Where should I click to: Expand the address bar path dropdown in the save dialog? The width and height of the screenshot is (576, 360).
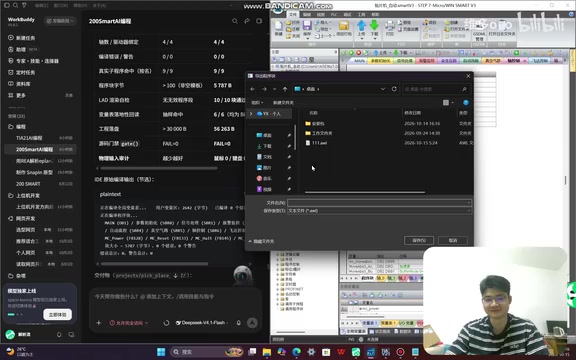[x=383, y=89]
